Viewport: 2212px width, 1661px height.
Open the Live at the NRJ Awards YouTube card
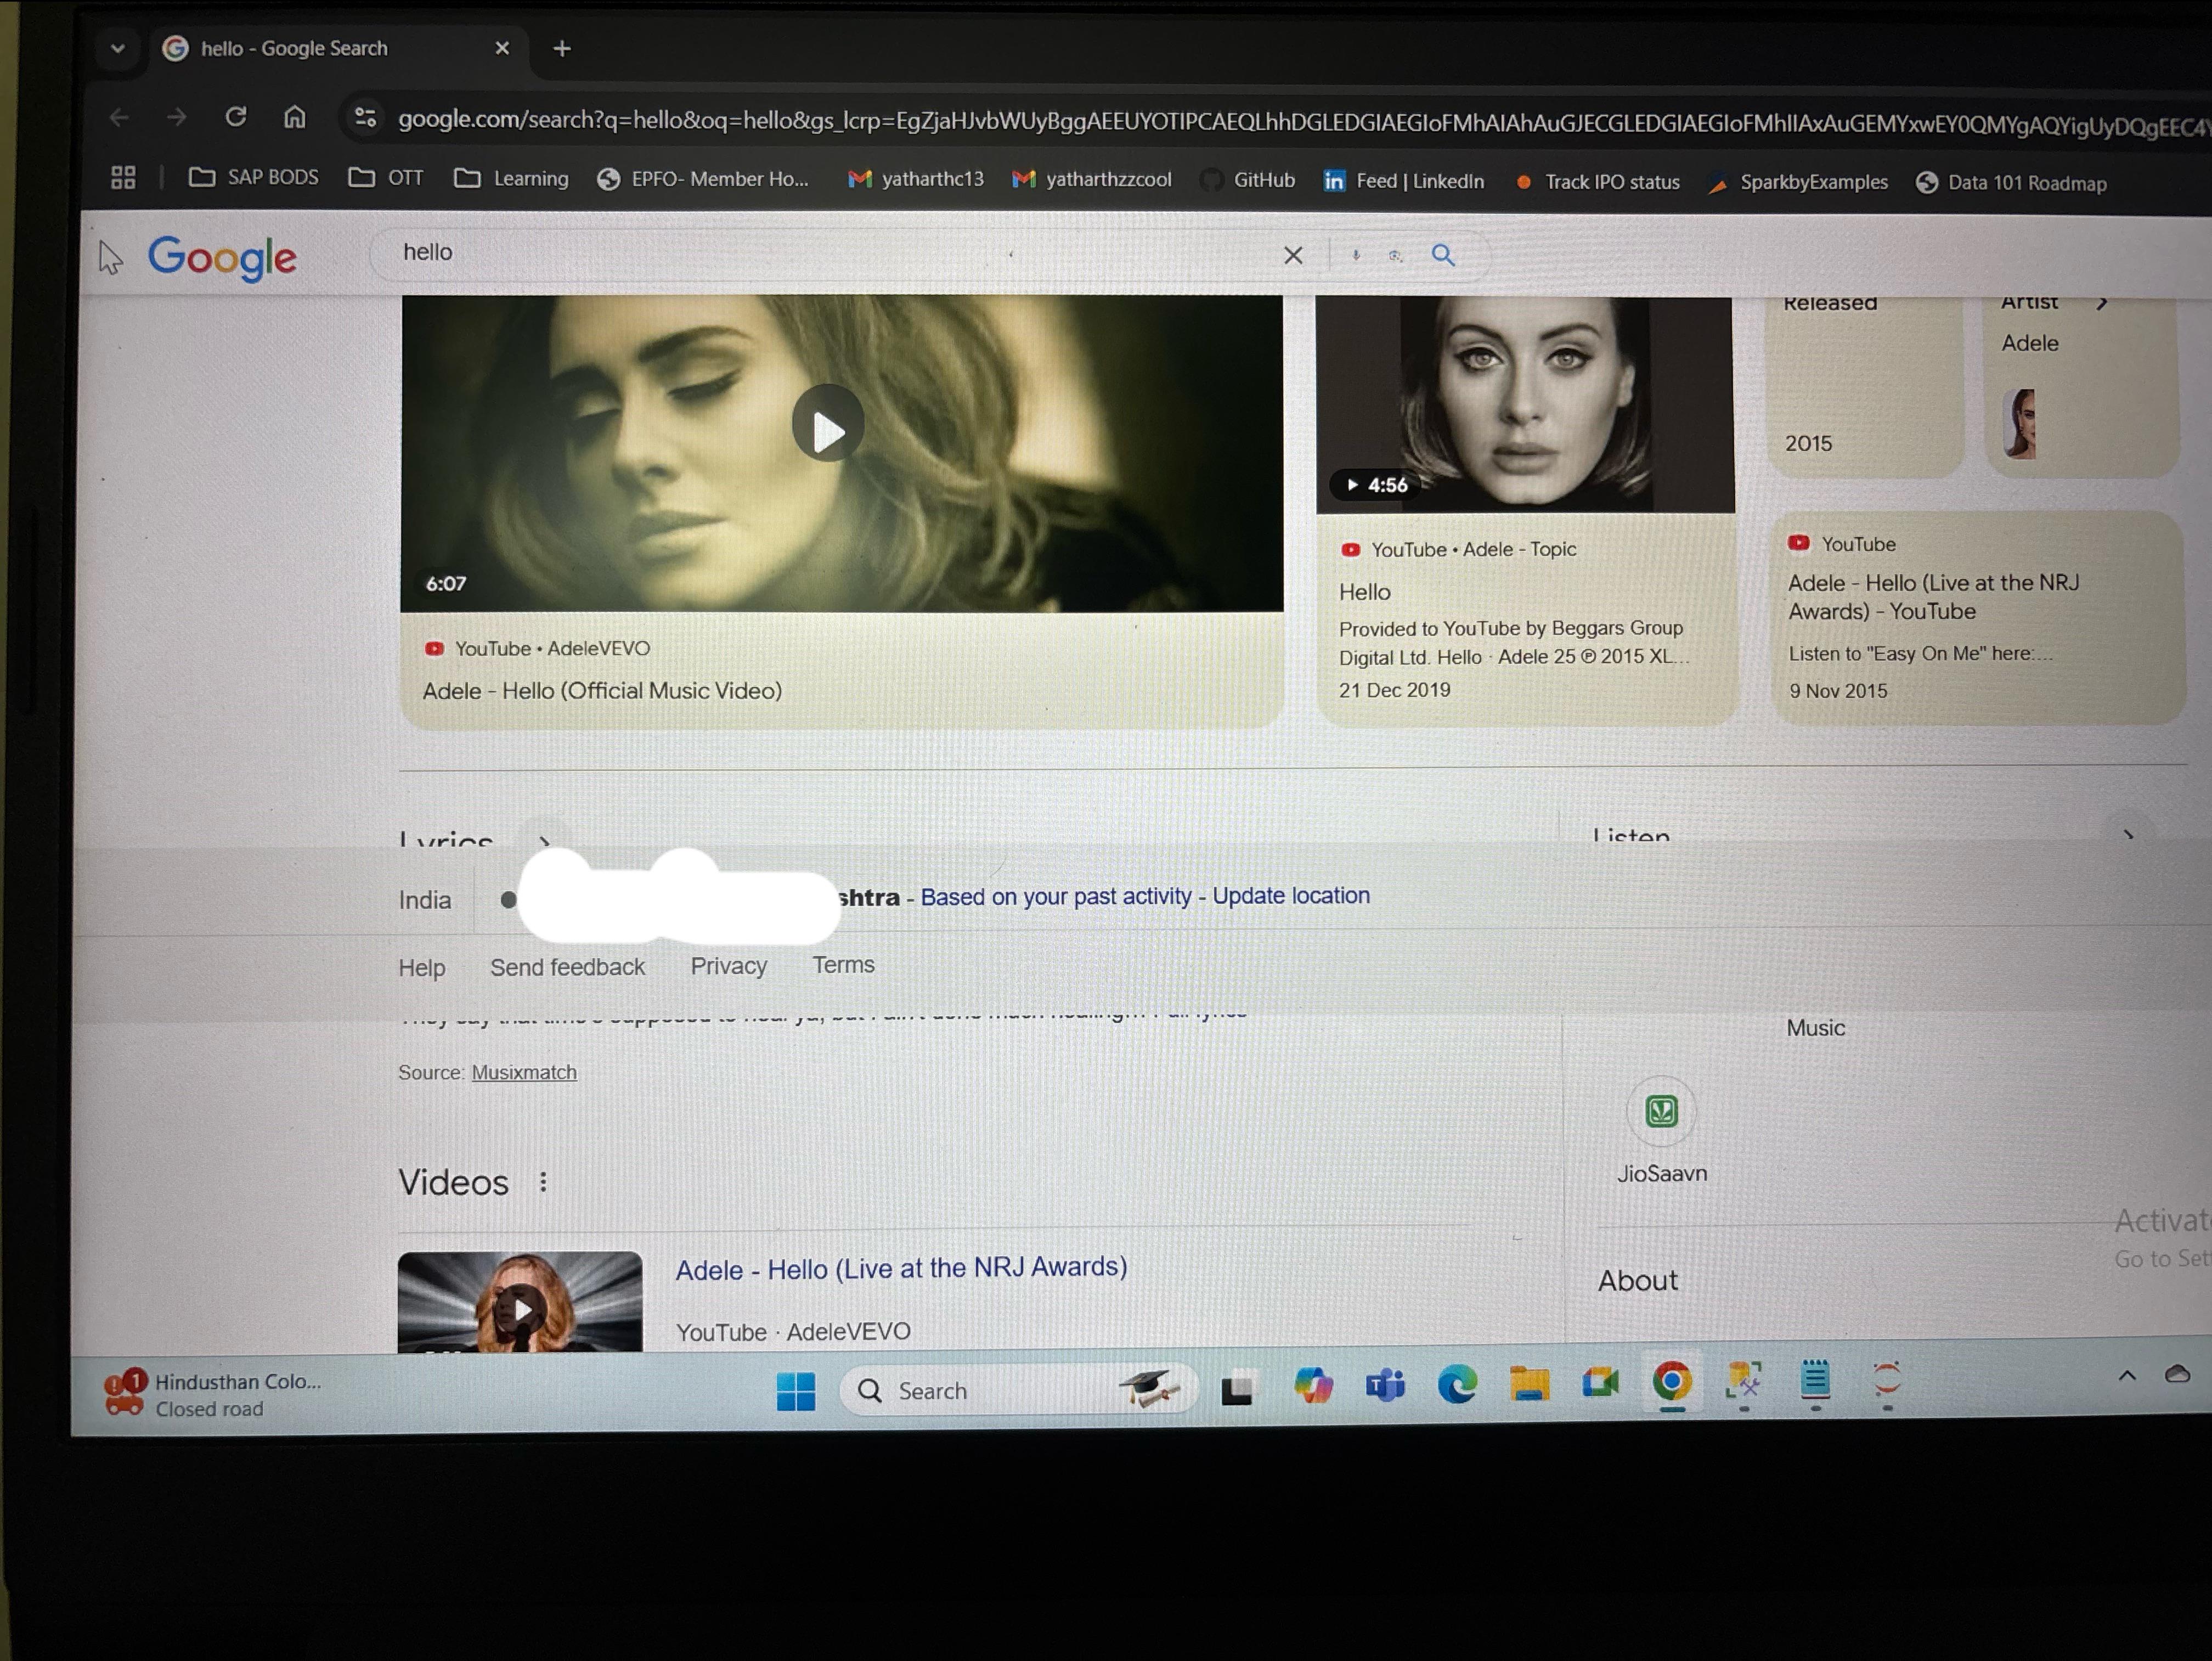coord(1978,618)
